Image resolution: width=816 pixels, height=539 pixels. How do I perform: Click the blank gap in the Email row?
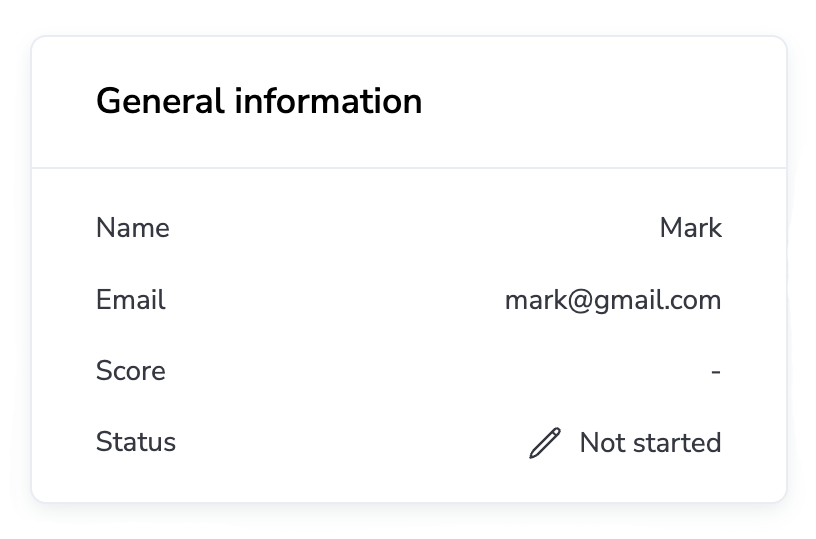tap(330, 300)
